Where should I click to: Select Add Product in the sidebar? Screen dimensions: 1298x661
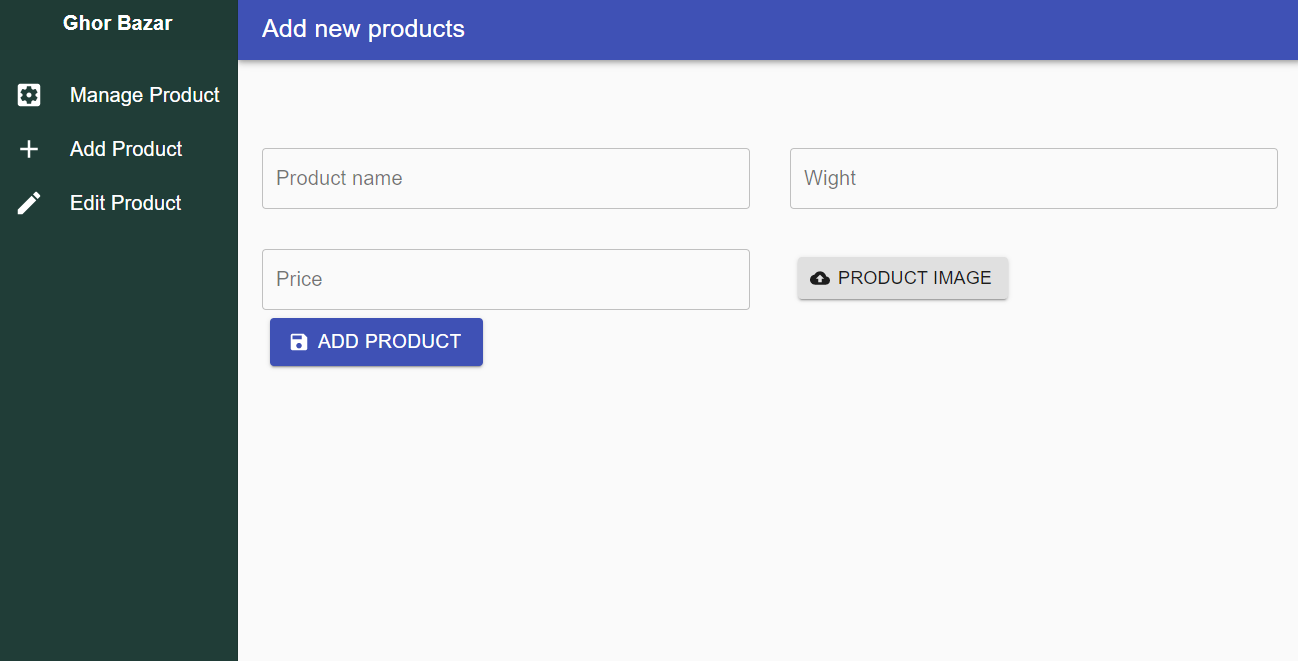(119, 149)
